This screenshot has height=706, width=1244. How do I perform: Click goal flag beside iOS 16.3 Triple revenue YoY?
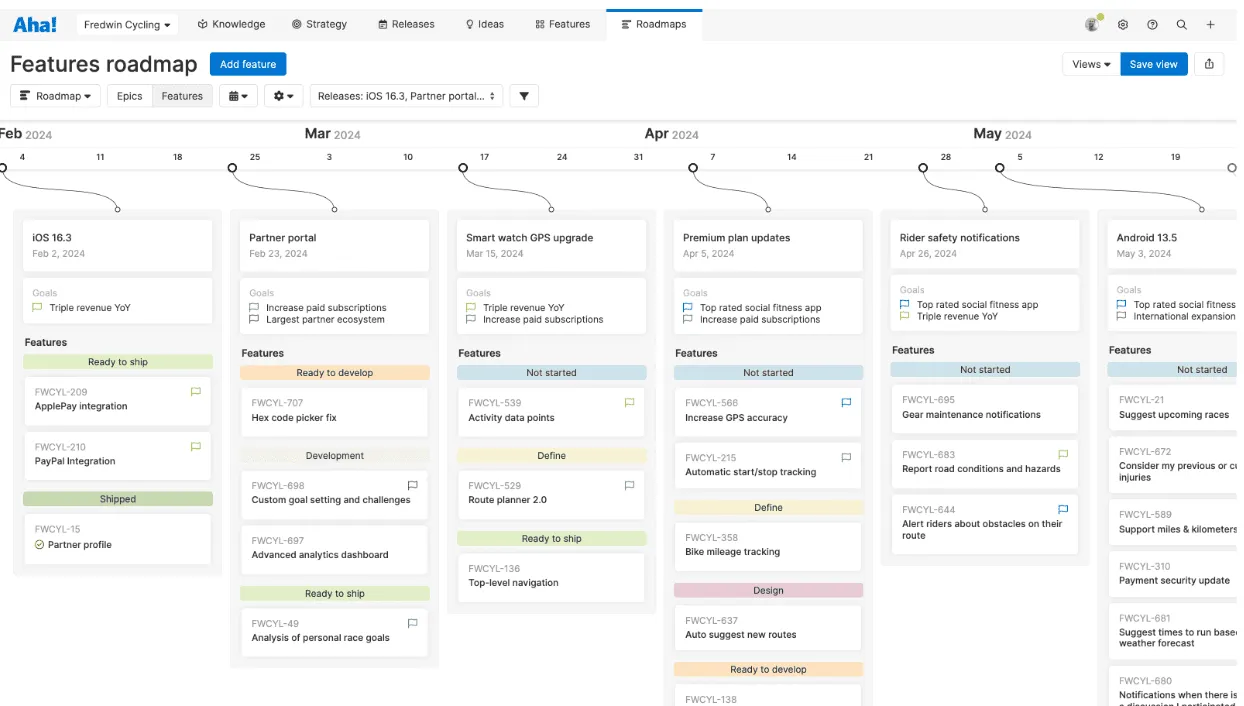(38, 308)
